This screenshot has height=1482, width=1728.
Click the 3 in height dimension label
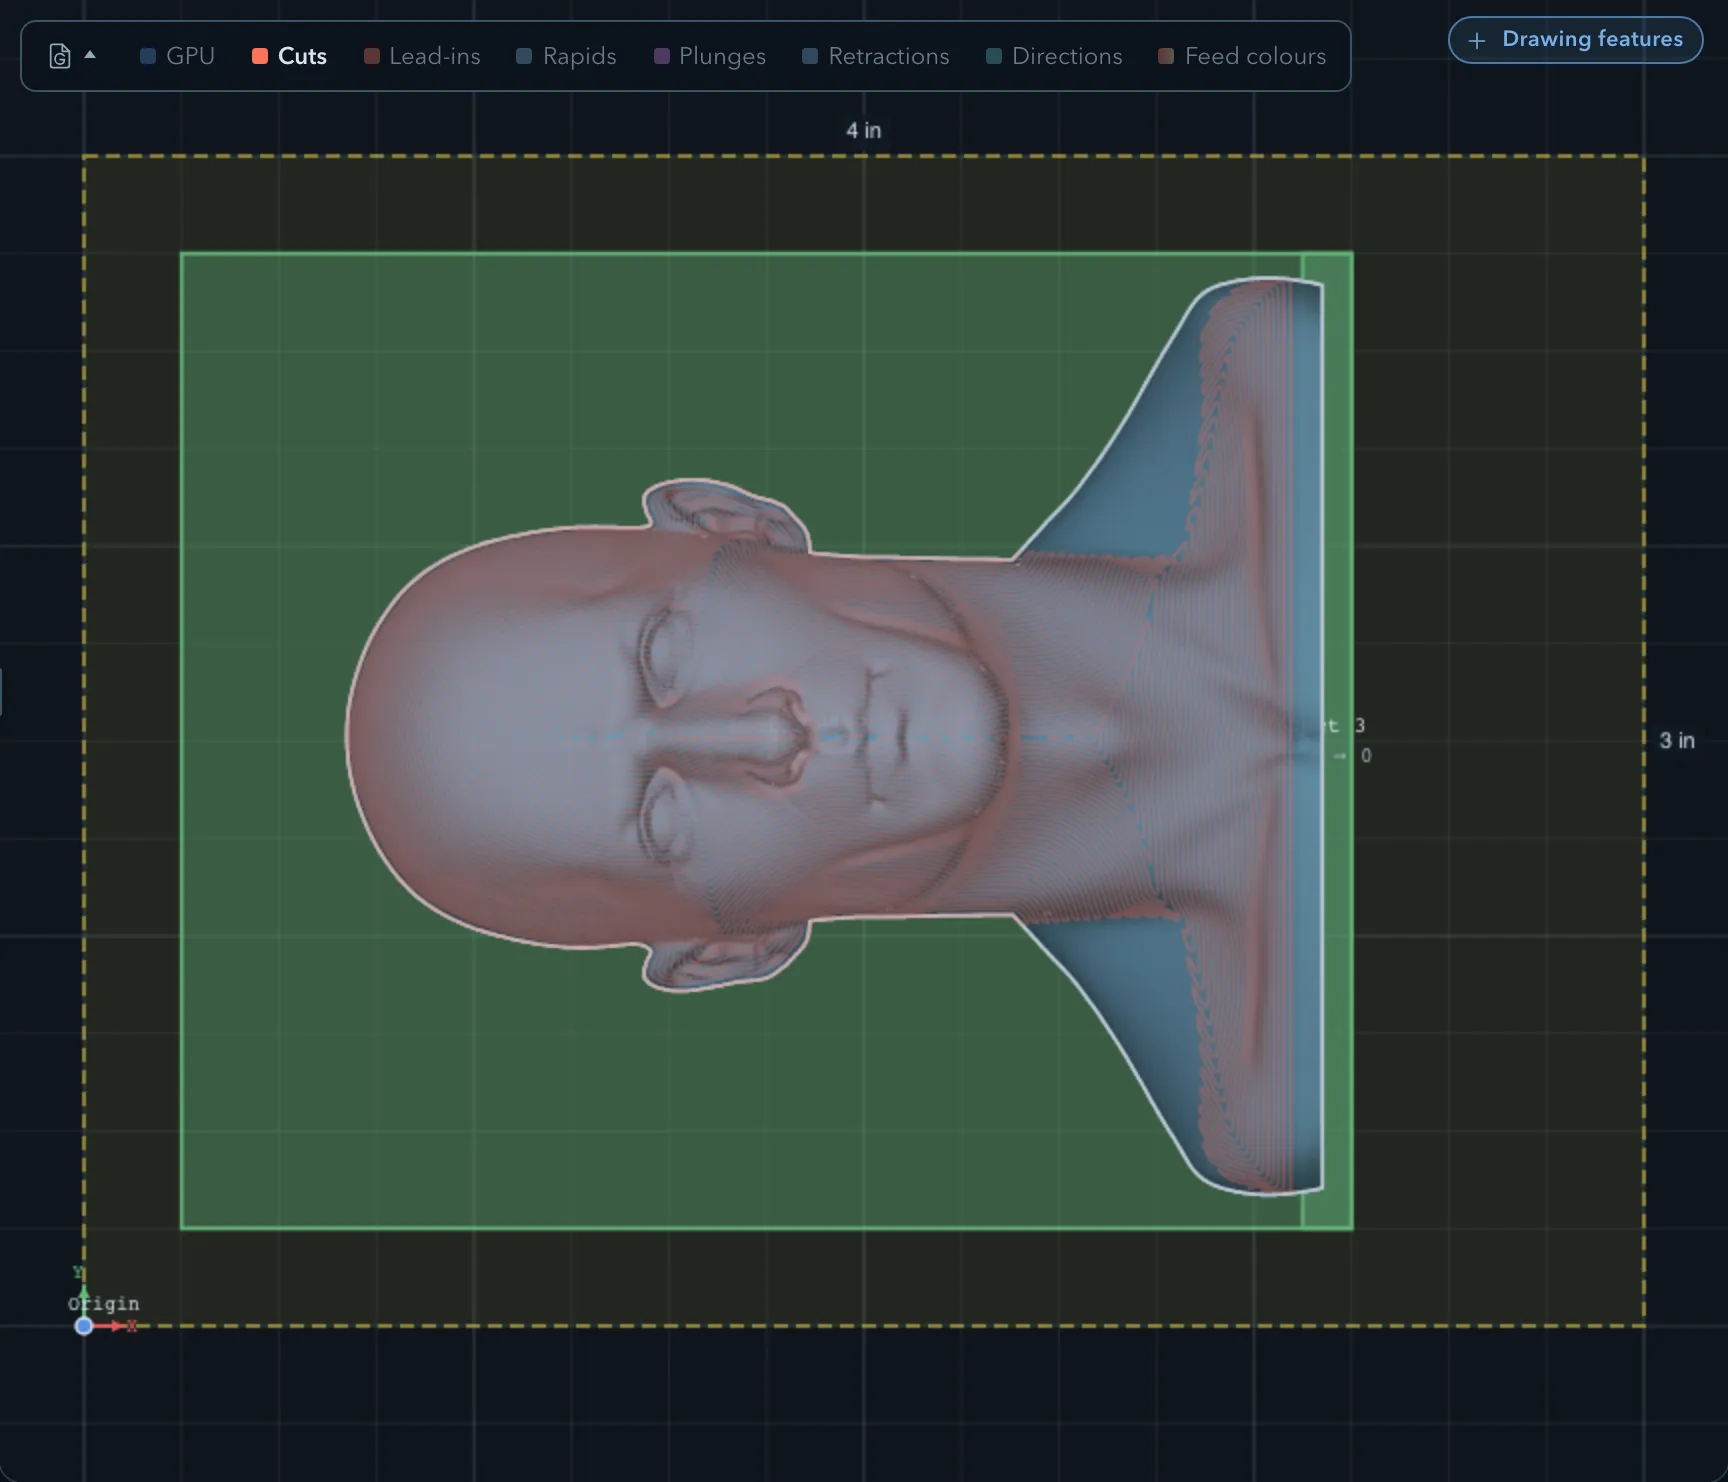click(x=1677, y=740)
